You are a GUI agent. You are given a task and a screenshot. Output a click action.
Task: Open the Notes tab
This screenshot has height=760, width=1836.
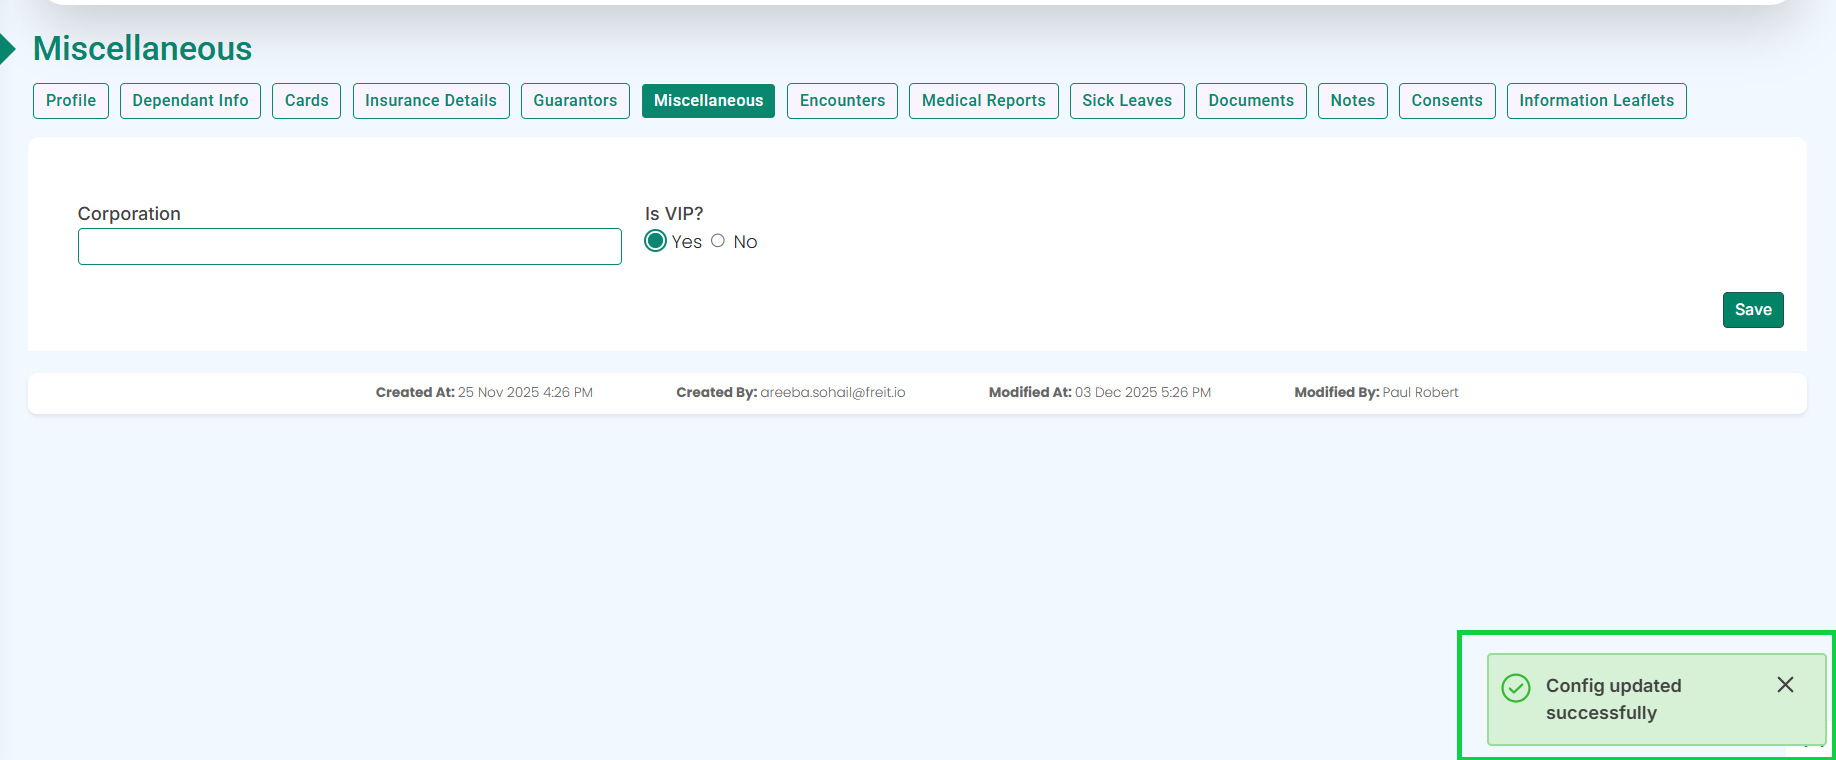1352,101
